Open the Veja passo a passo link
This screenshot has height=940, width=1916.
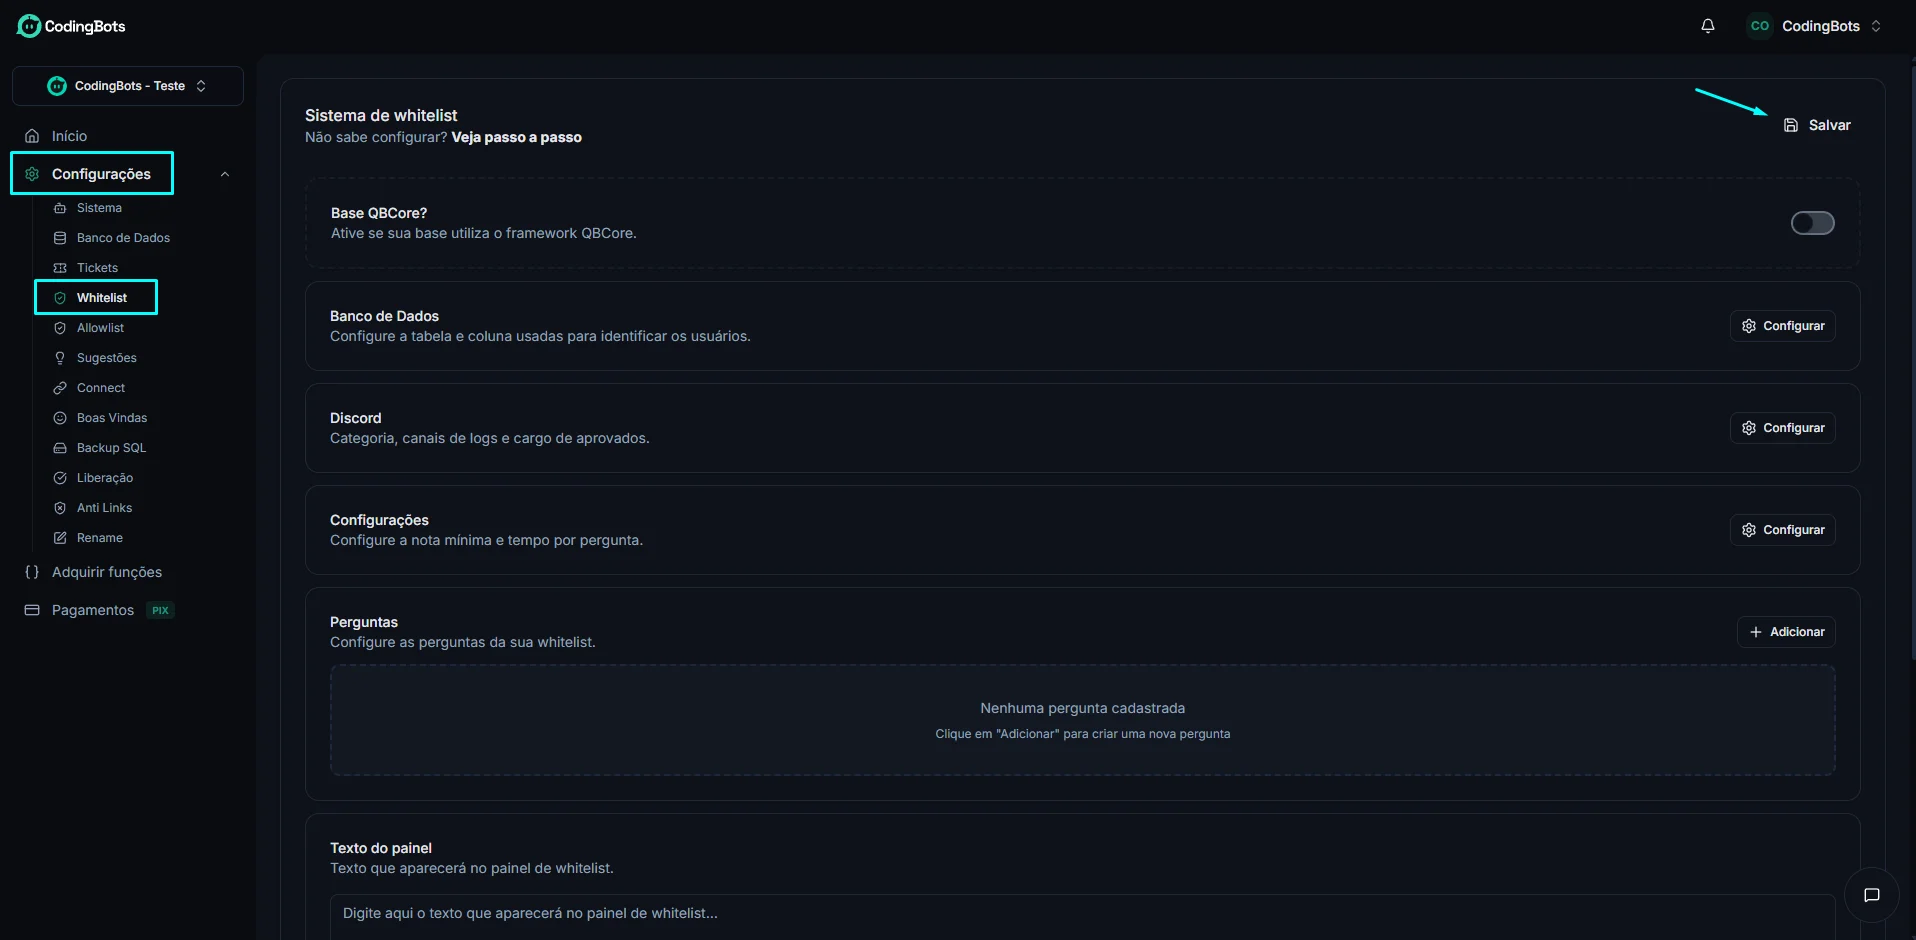pos(516,137)
